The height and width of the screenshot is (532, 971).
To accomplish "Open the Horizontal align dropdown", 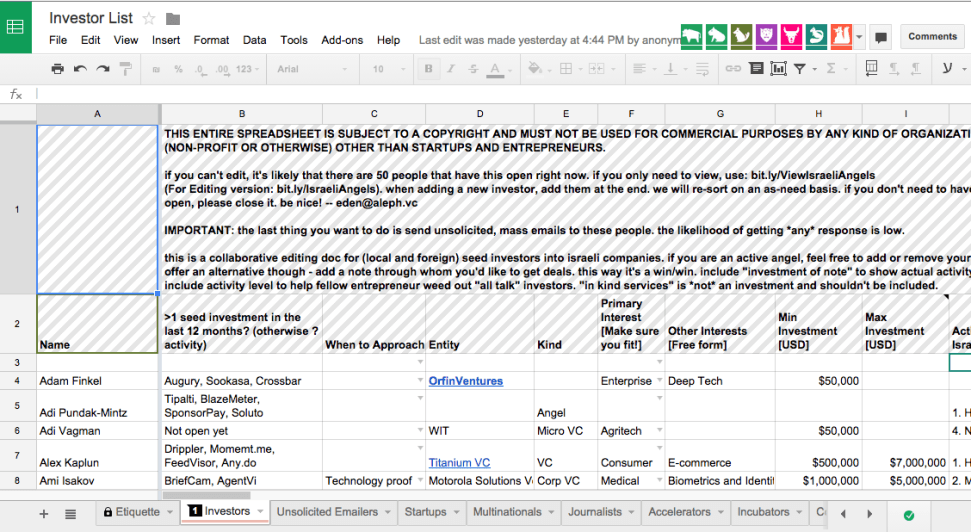I will 643,69.
